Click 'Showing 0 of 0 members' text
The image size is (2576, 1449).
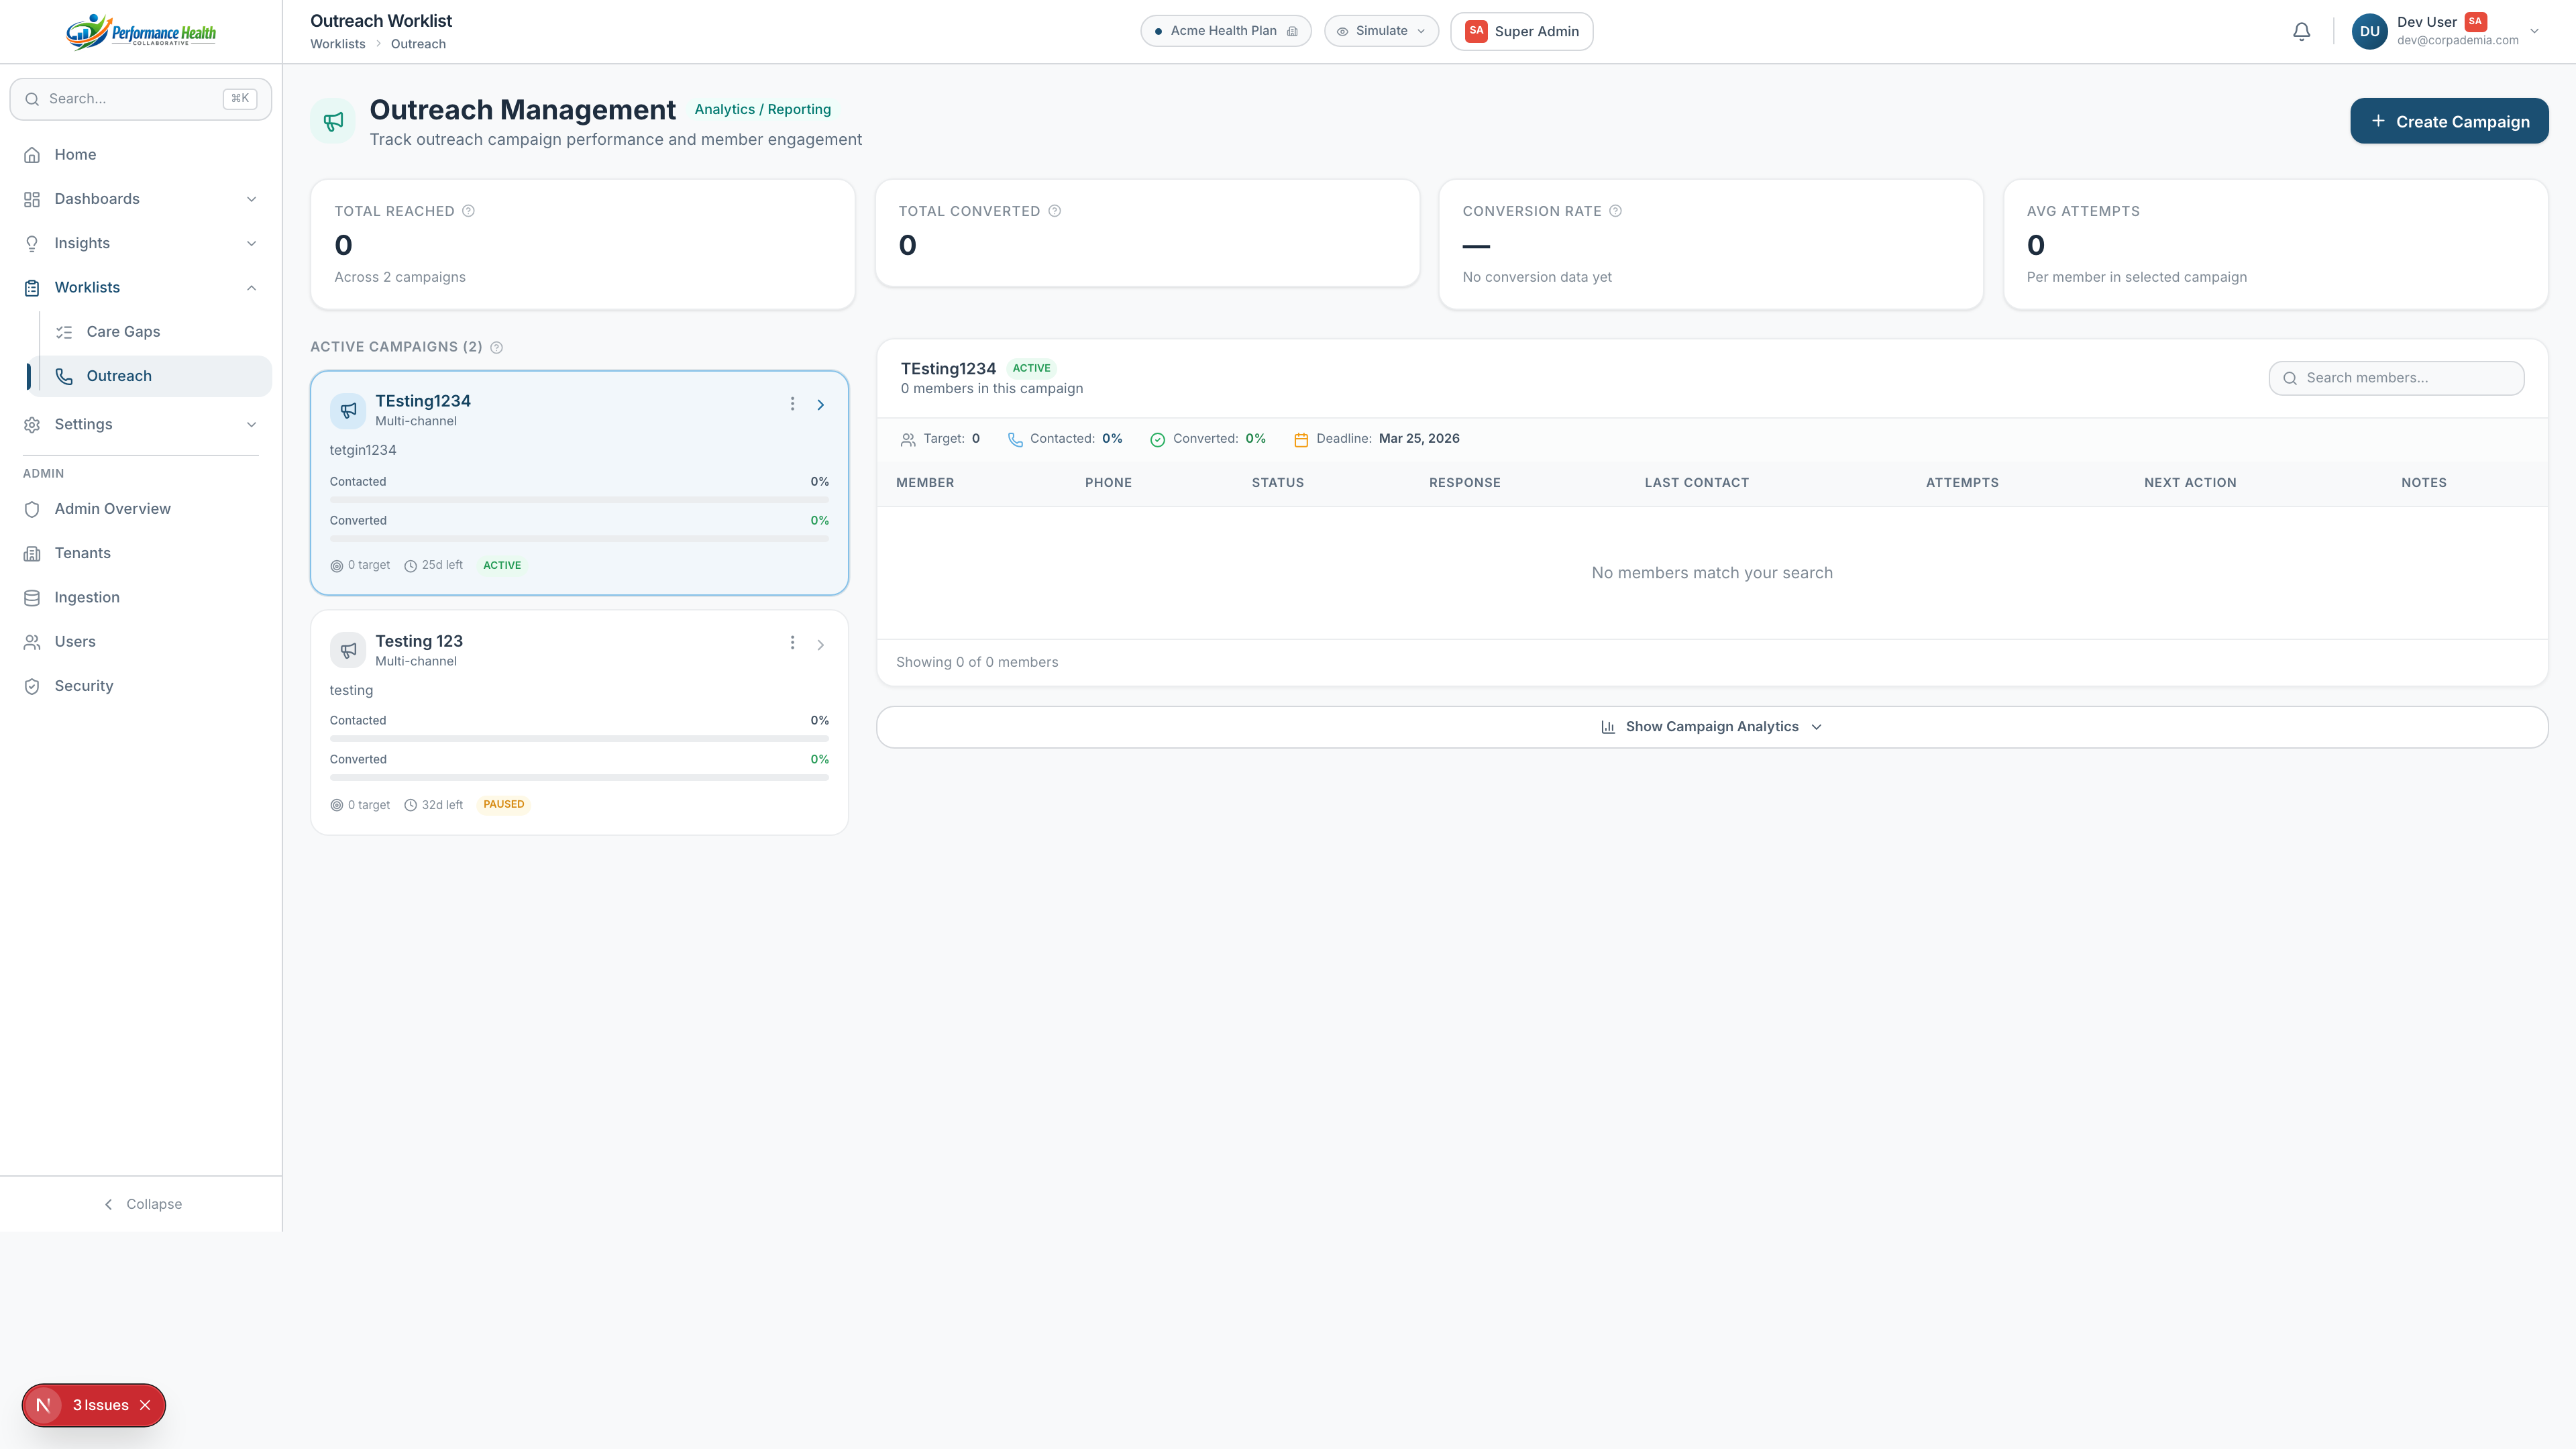click(976, 662)
